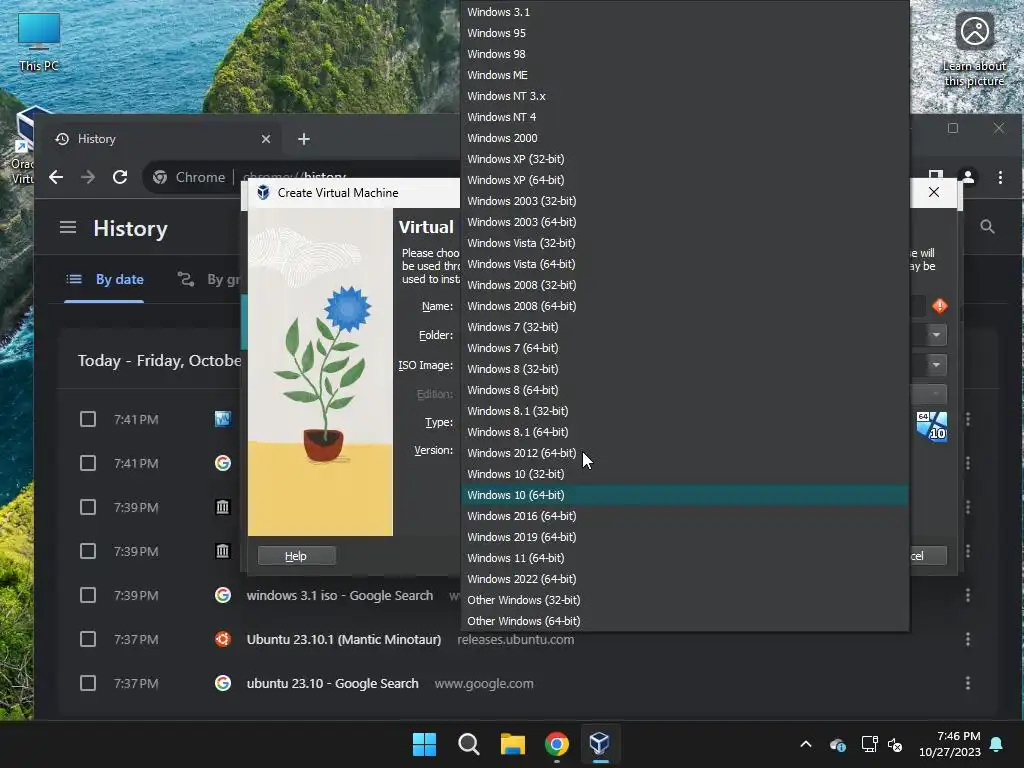
Task: Choose Windows 7 (32-bit)
Action: 684,327
